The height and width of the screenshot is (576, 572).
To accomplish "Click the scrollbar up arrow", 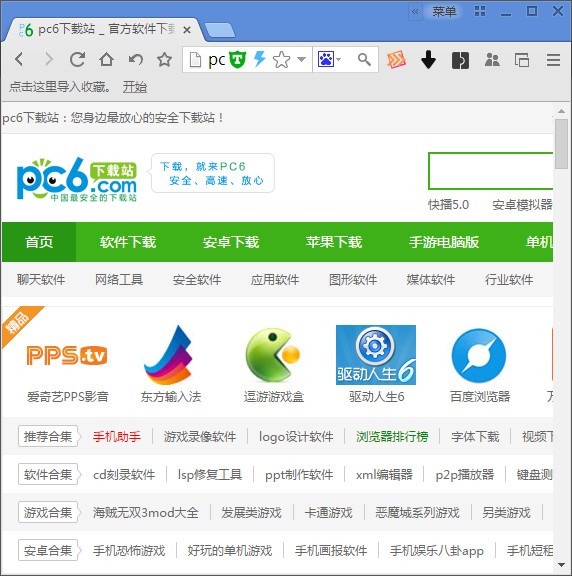I will 561,111.
